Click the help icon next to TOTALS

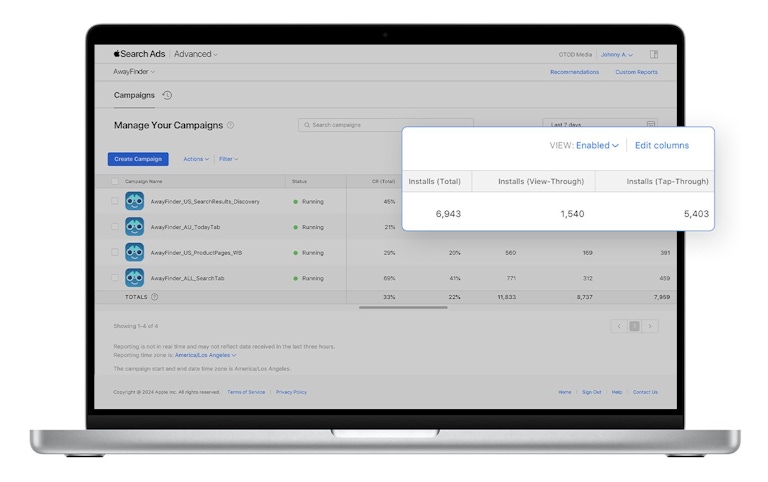[x=154, y=297]
